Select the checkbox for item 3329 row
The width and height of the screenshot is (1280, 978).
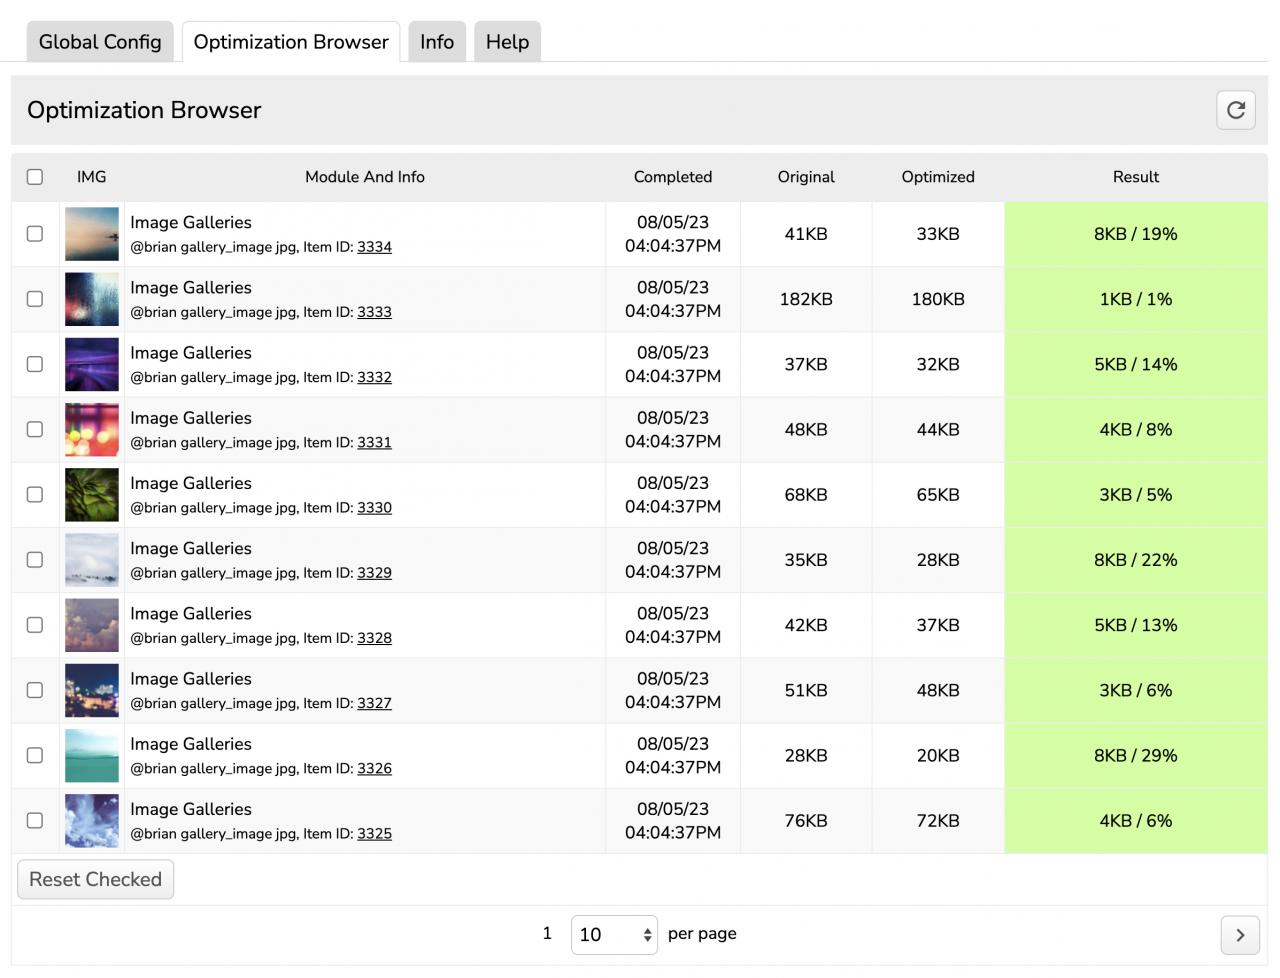pos(35,560)
